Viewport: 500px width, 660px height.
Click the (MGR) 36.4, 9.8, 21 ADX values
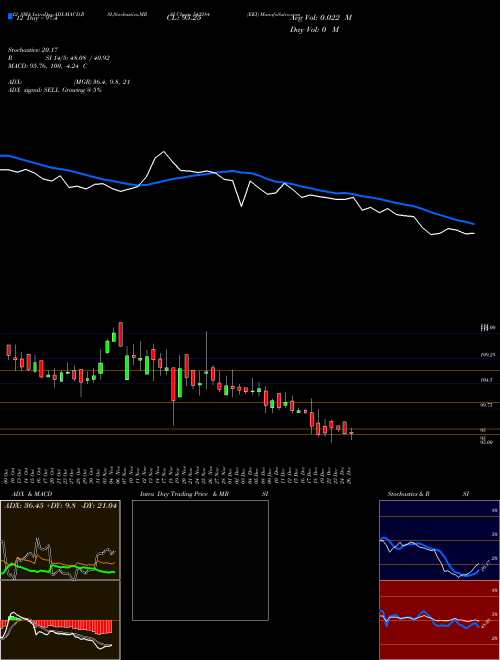click(101, 82)
